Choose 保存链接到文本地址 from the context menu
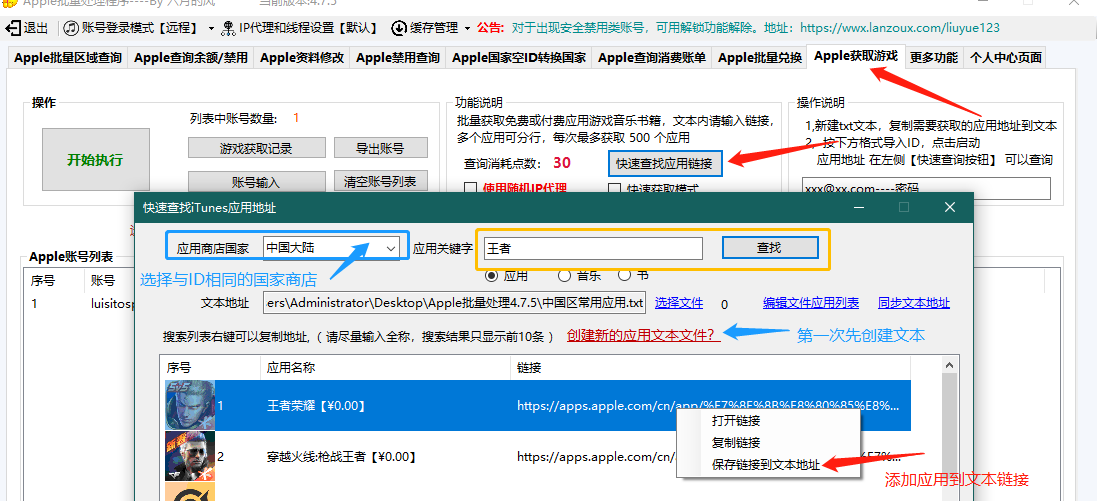This screenshot has width=1097, height=501. (x=766, y=465)
